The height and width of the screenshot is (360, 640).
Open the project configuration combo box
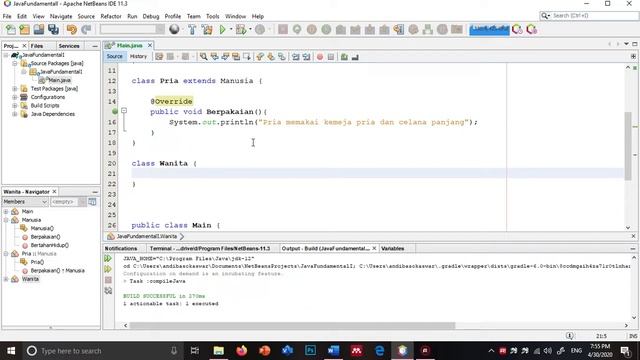(132, 29)
